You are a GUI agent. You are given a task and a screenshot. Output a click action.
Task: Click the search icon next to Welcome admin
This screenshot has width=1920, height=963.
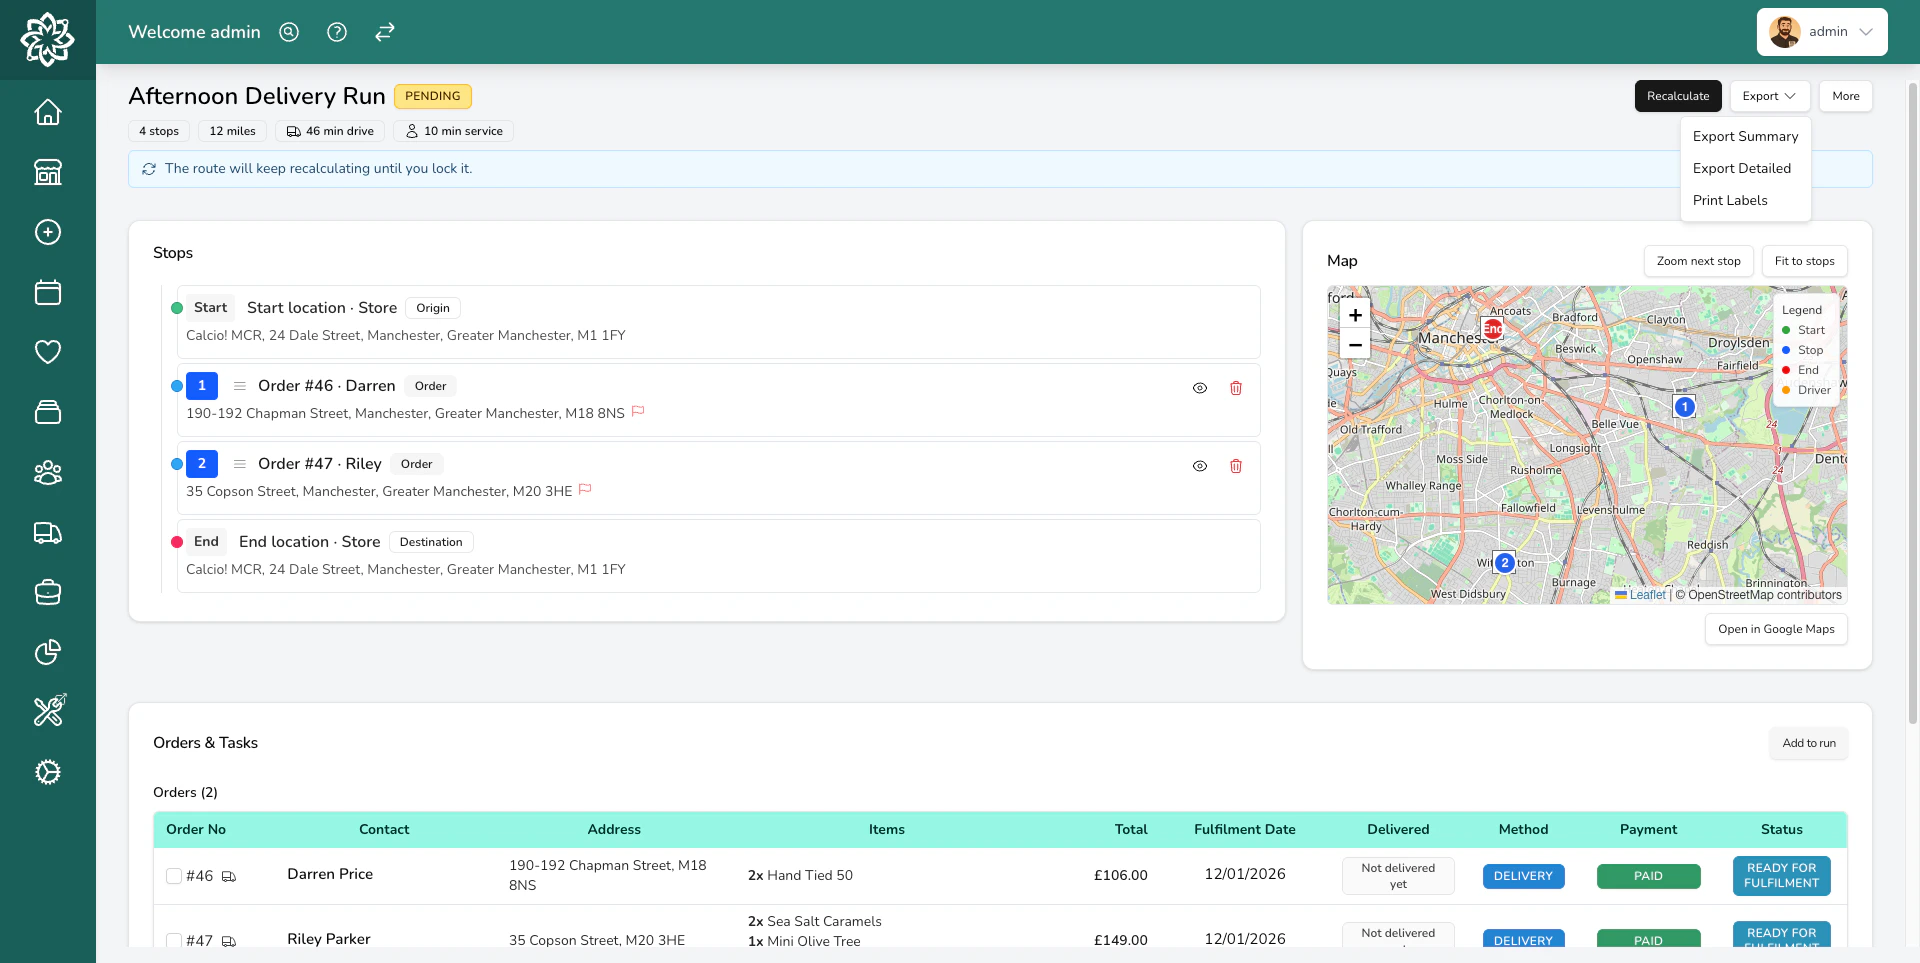pos(289,32)
